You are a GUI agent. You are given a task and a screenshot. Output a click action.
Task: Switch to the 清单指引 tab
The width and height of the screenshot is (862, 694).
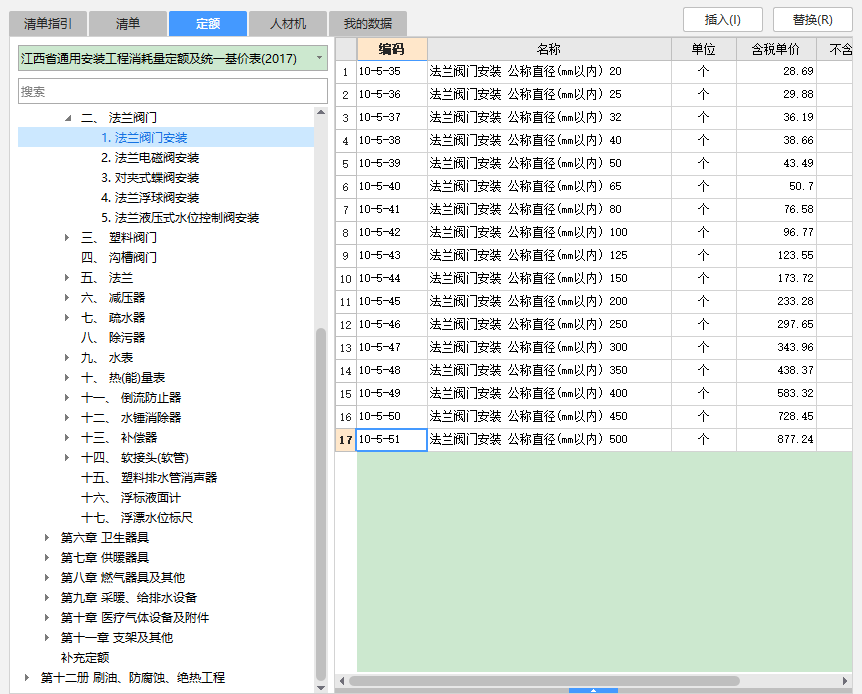point(47,23)
